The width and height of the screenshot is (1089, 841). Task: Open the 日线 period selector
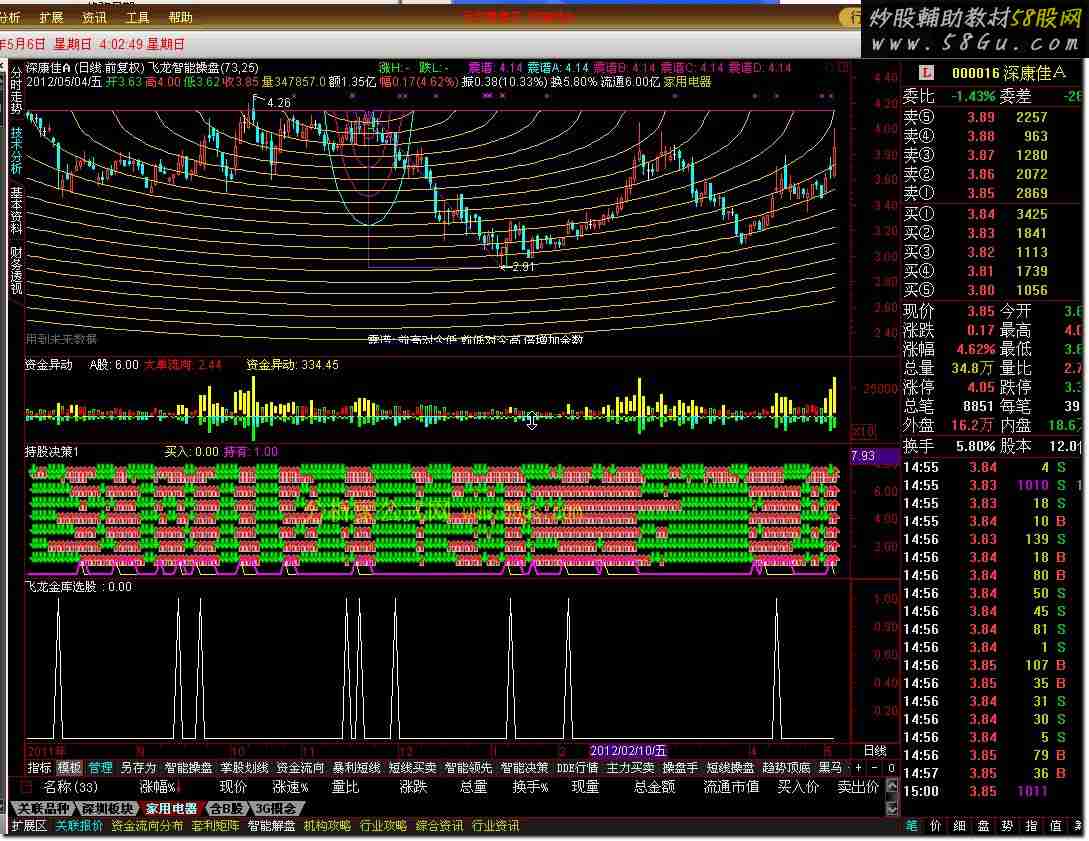[x=874, y=750]
